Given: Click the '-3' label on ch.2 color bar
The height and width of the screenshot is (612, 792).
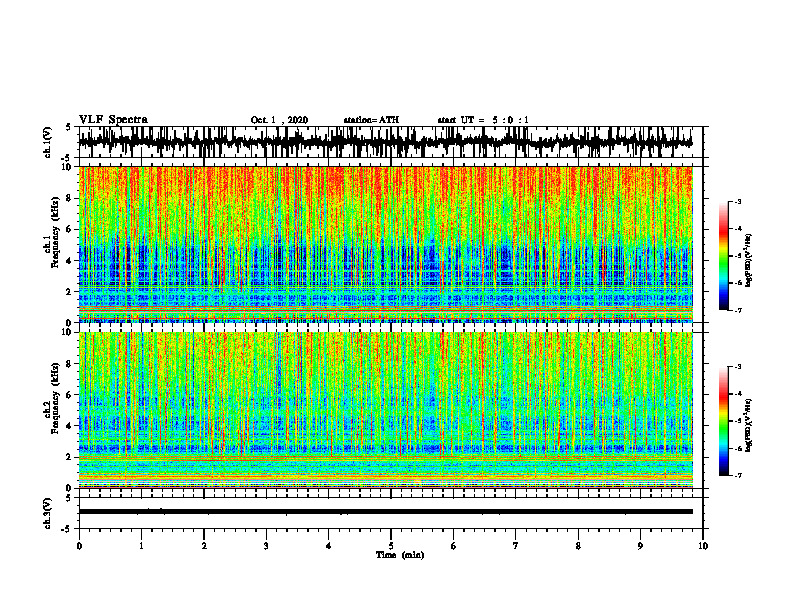Looking at the screenshot, I should point(737,367).
